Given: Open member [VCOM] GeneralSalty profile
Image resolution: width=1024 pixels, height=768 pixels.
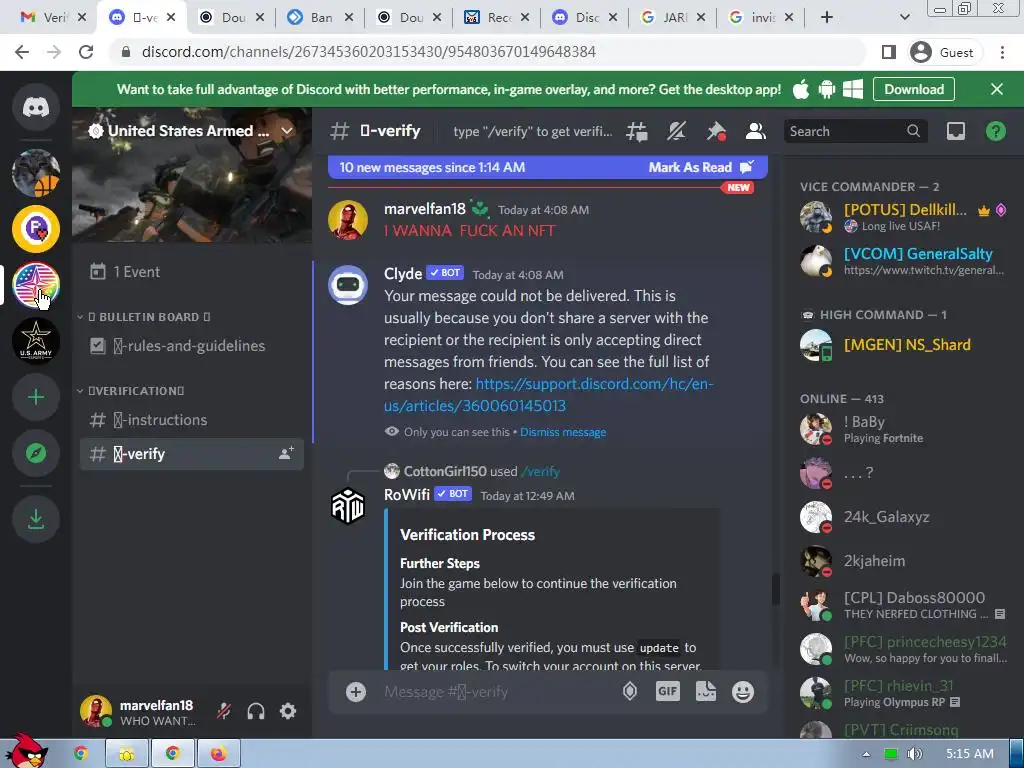Looking at the screenshot, I should click(x=904, y=261).
